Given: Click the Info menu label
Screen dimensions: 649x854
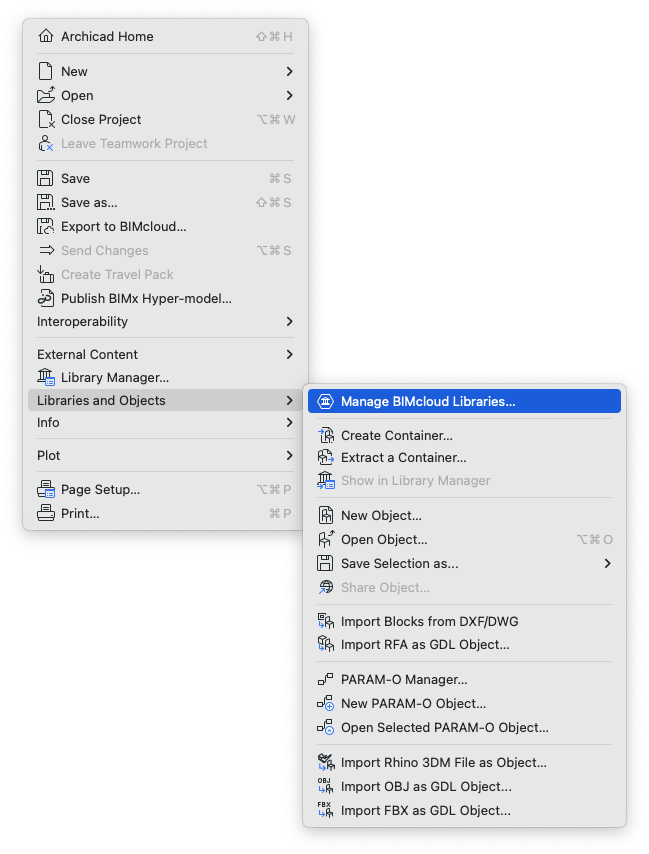Looking at the screenshot, I should click(x=48, y=422).
